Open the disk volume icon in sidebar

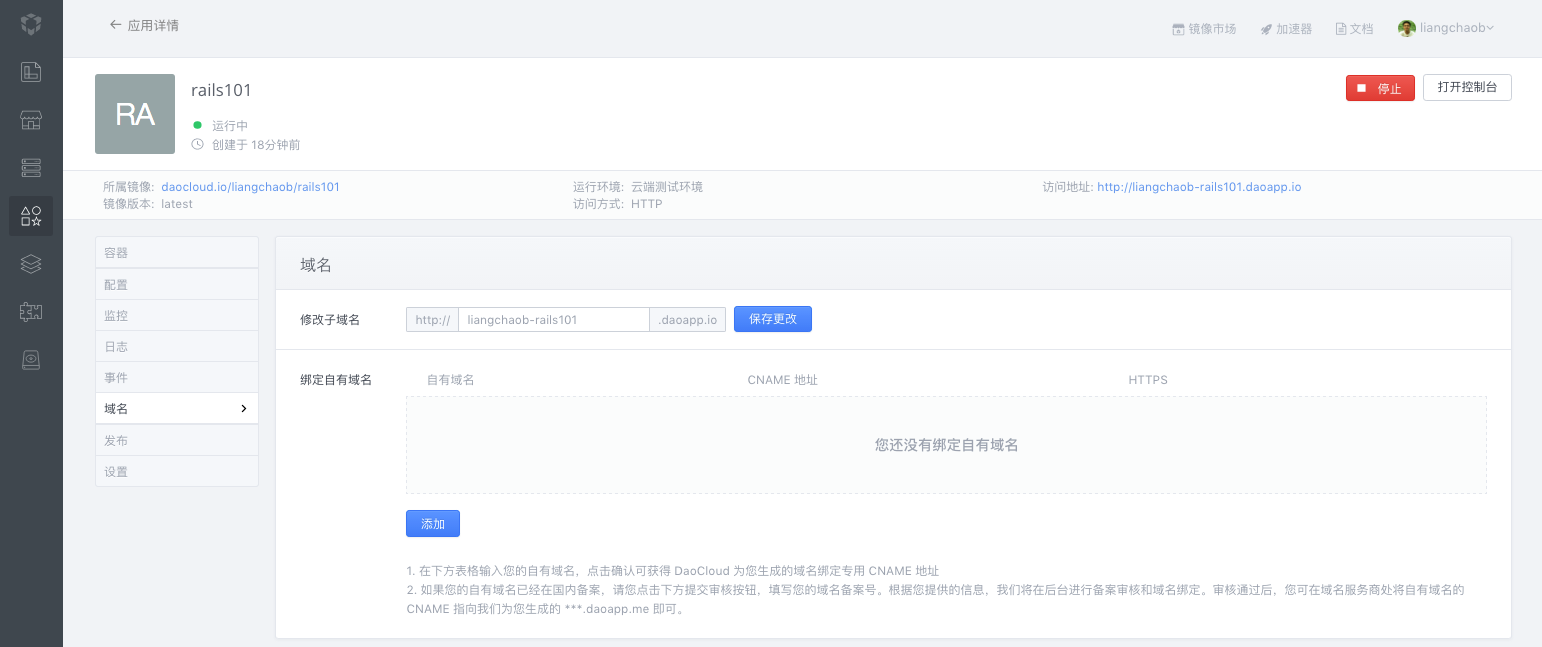click(x=31, y=360)
